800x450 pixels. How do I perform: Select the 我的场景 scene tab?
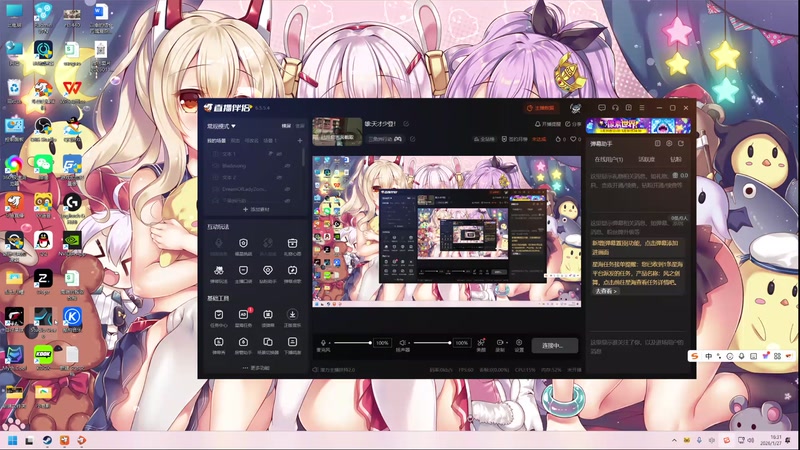[216, 141]
